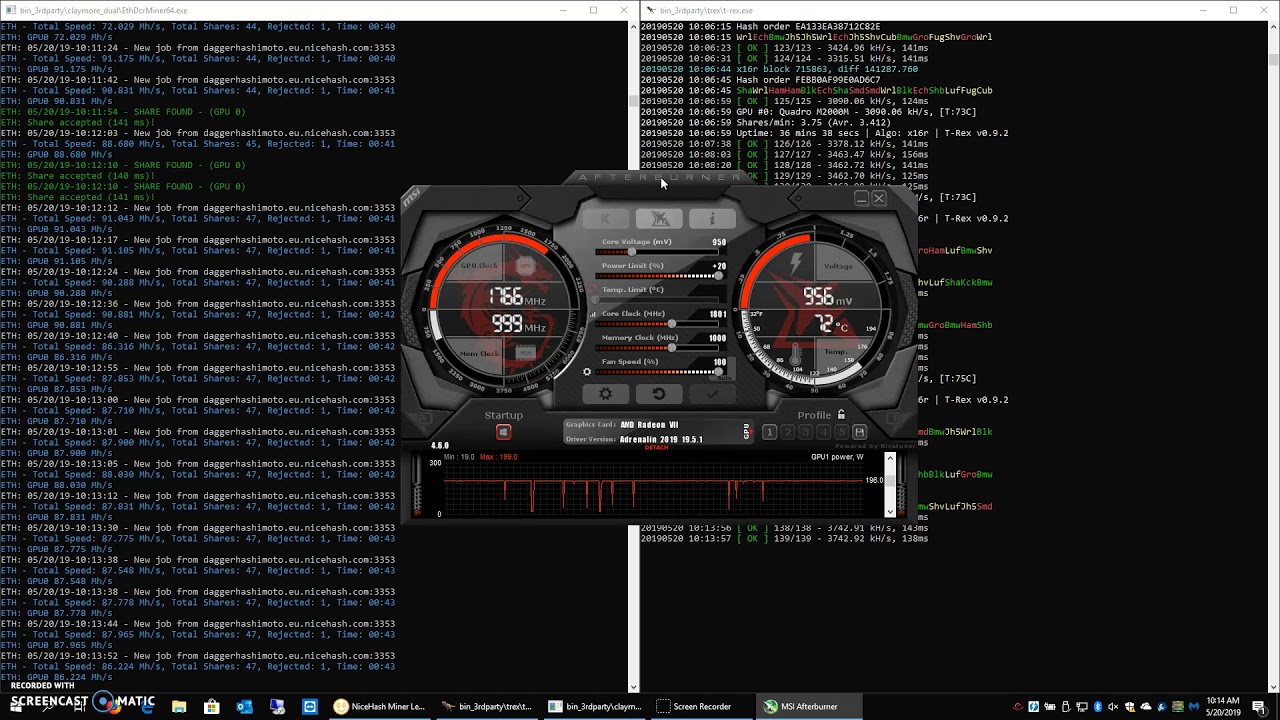
Task: Click MSI Afterburner taskbar button
Action: [x=809, y=706]
